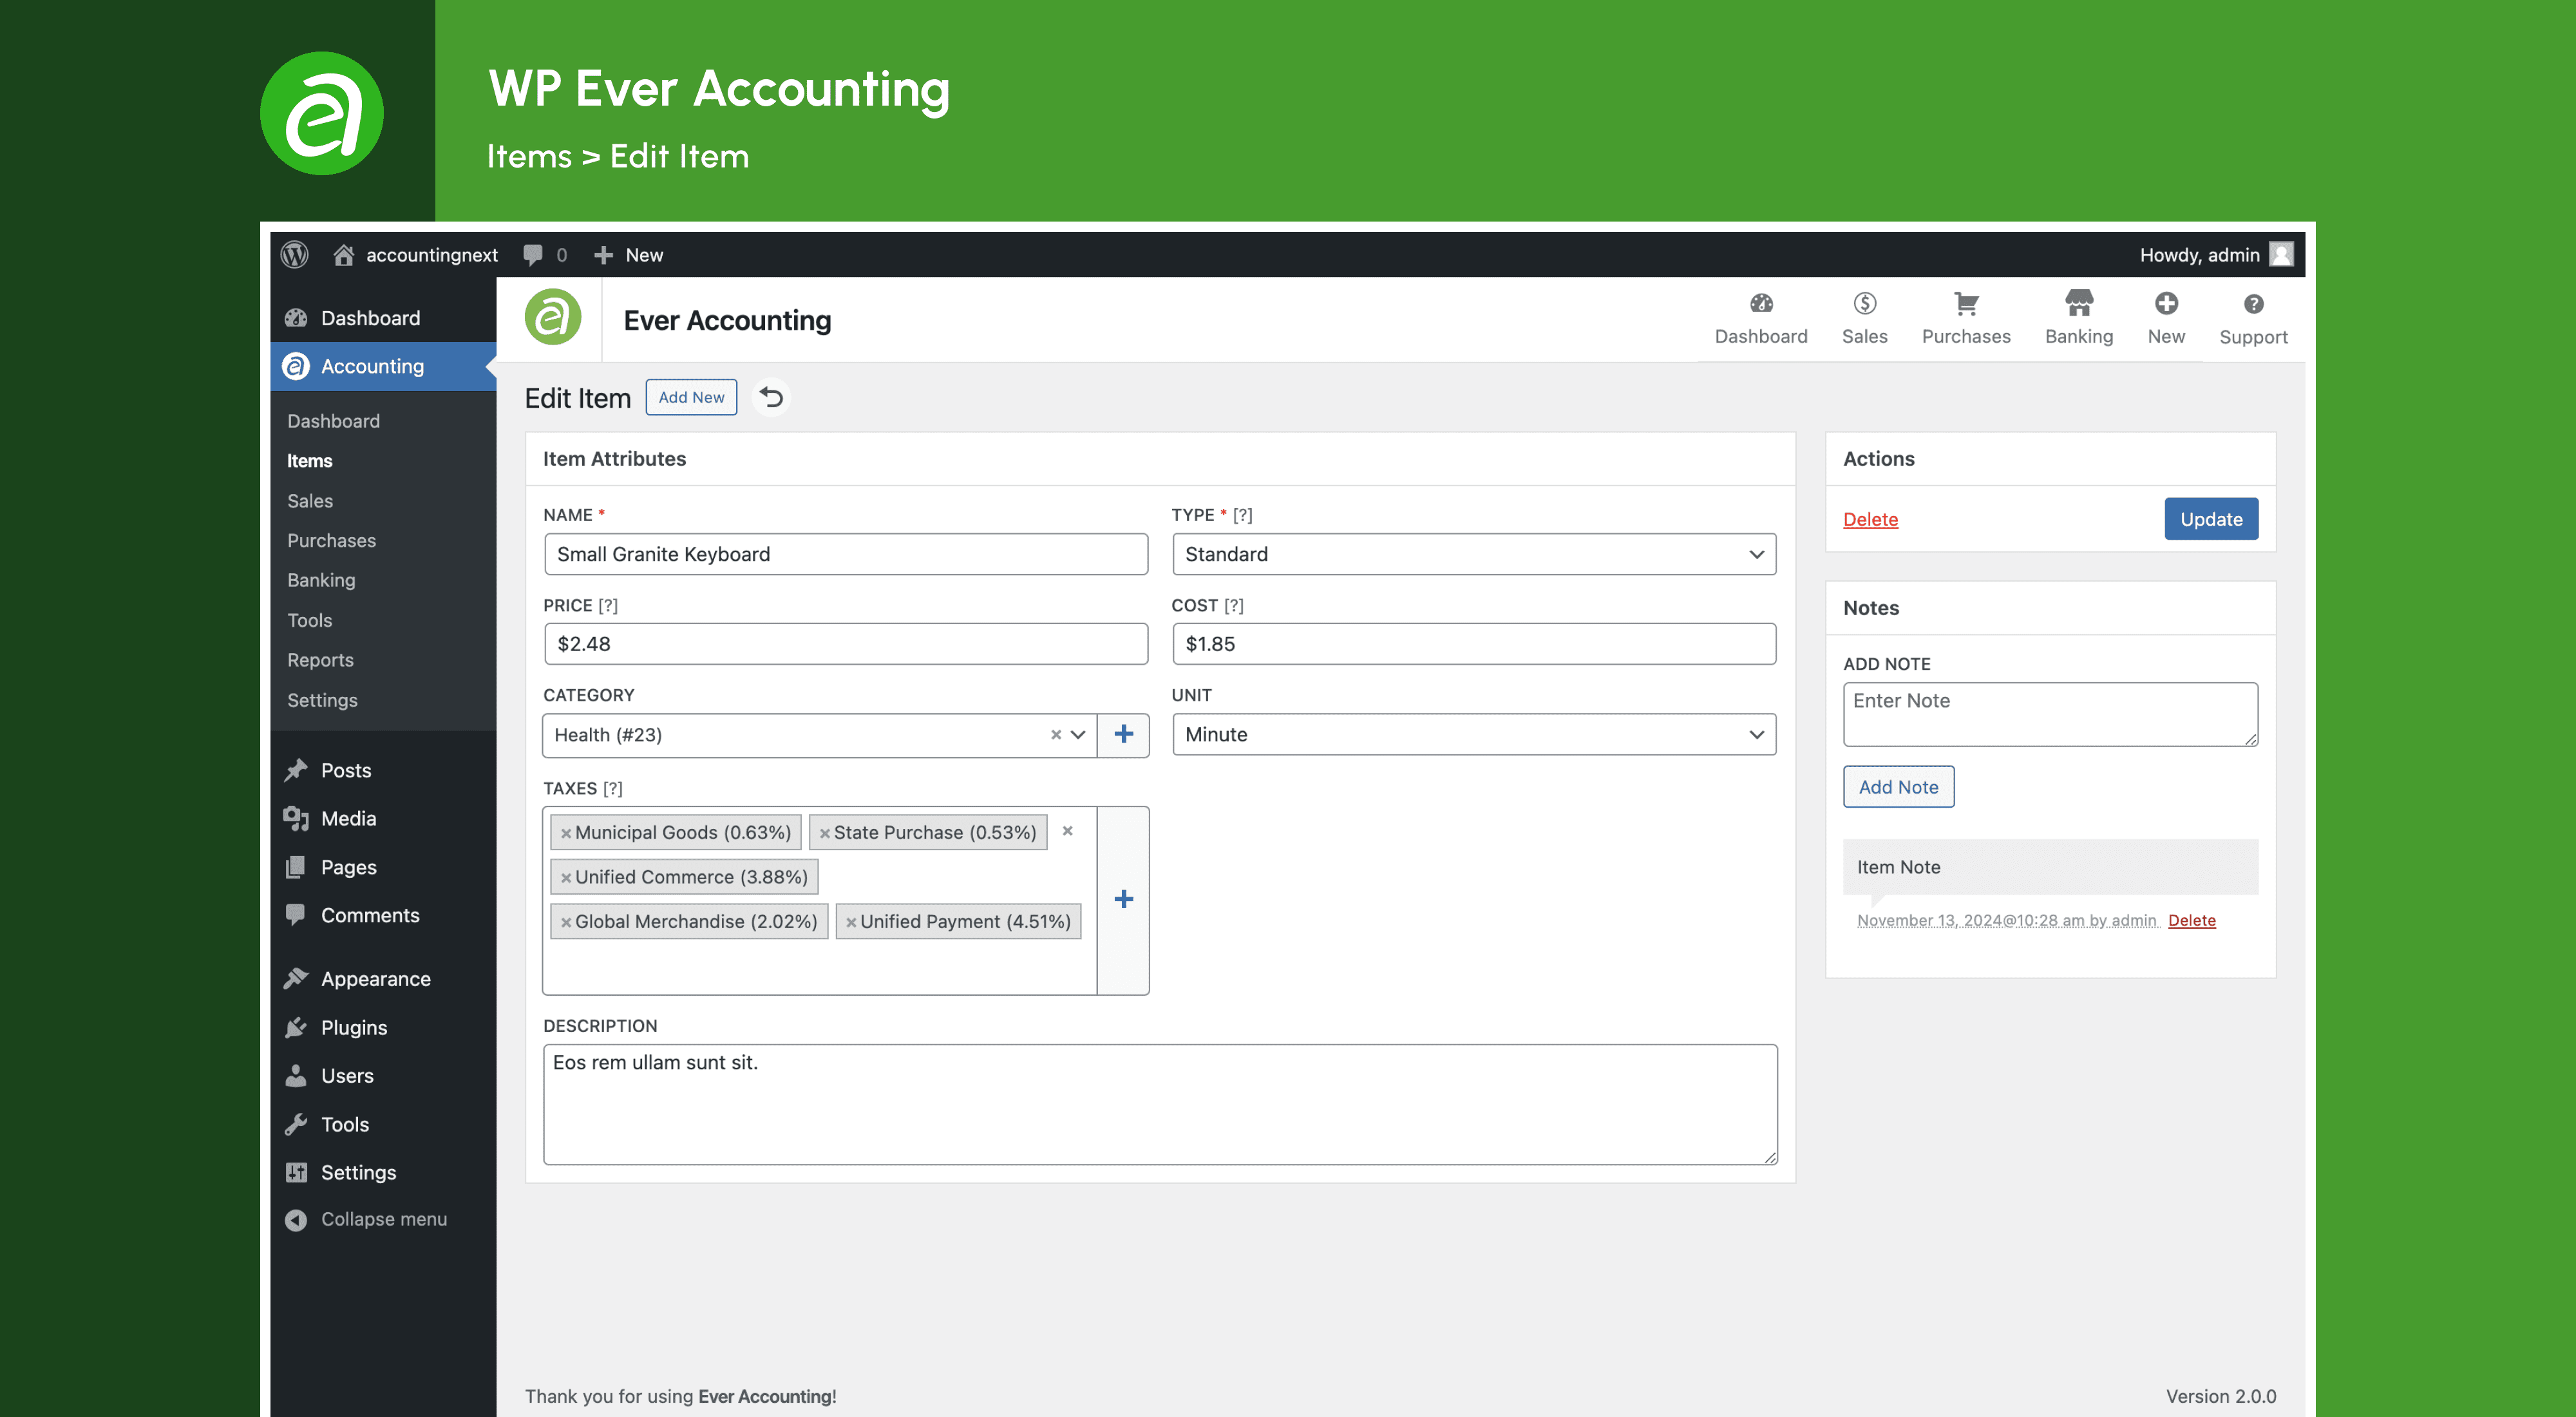Clear all selected taxes
Viewport: 2576px width, 1417px height.
1067,831
